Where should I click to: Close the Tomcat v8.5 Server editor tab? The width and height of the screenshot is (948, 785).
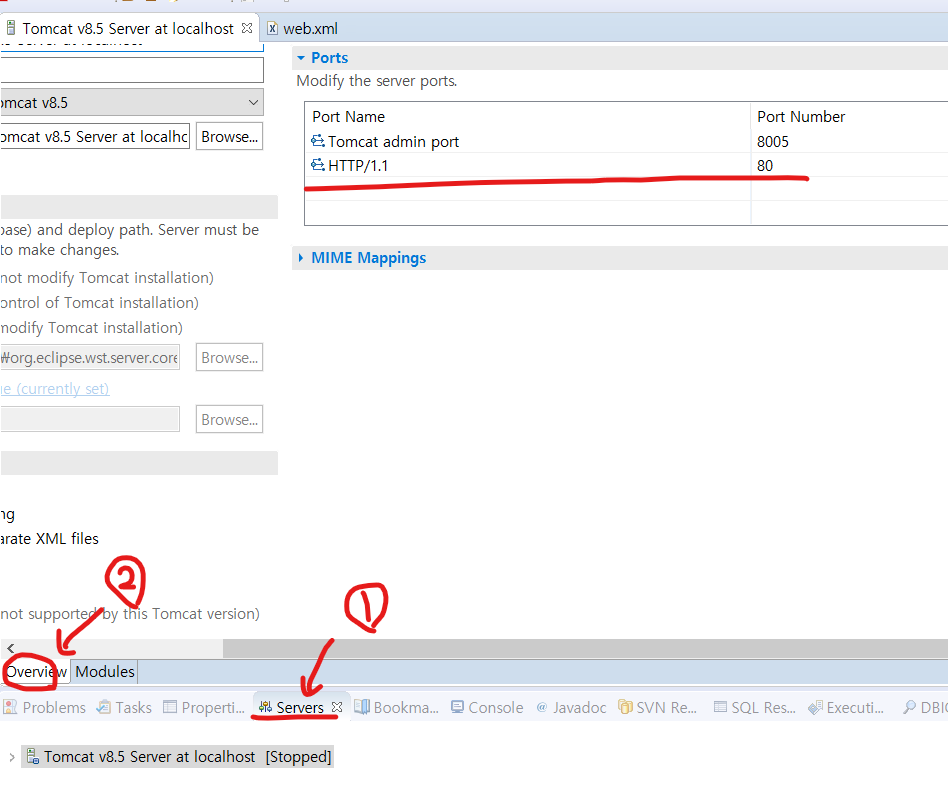tap(247, 28)
